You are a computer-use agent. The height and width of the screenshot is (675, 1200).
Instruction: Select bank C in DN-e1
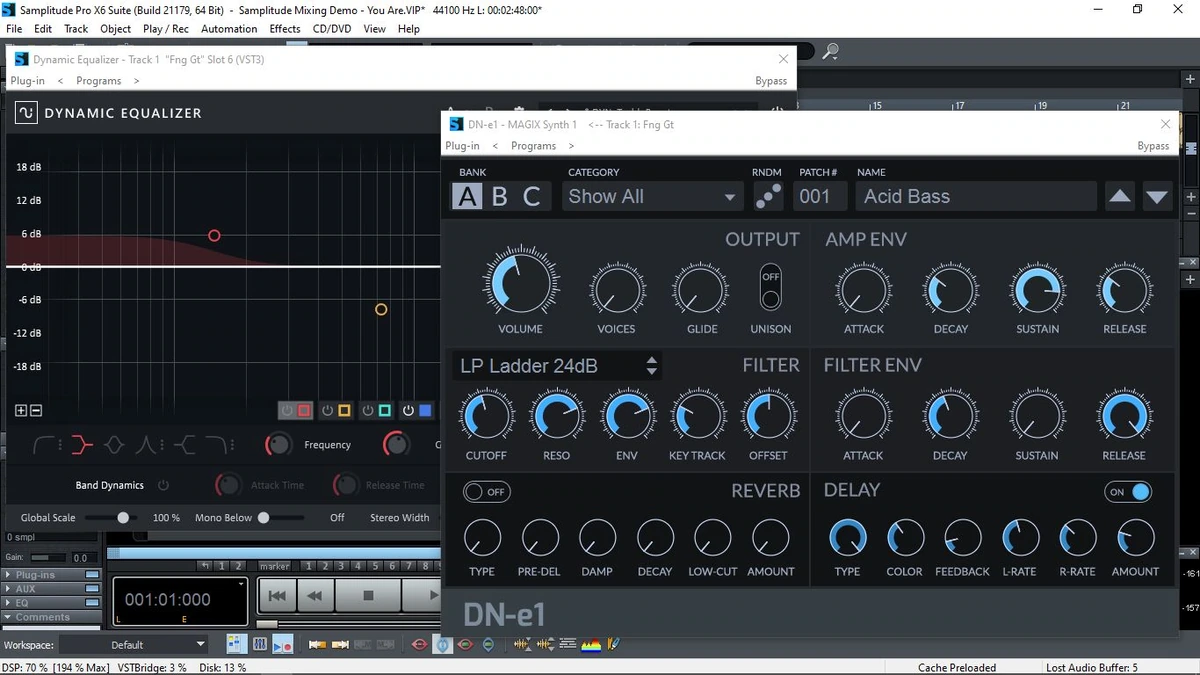click(532, 197)
